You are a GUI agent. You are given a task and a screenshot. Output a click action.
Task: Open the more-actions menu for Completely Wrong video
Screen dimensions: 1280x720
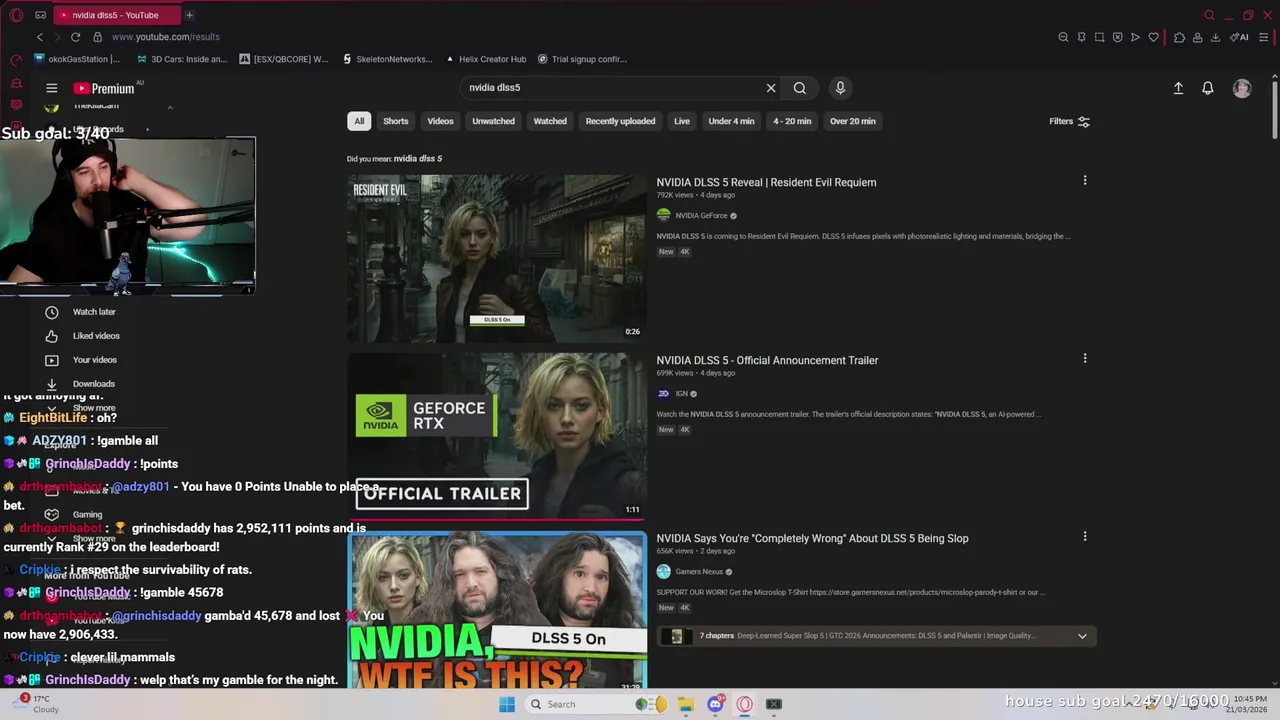[1085, 537]
